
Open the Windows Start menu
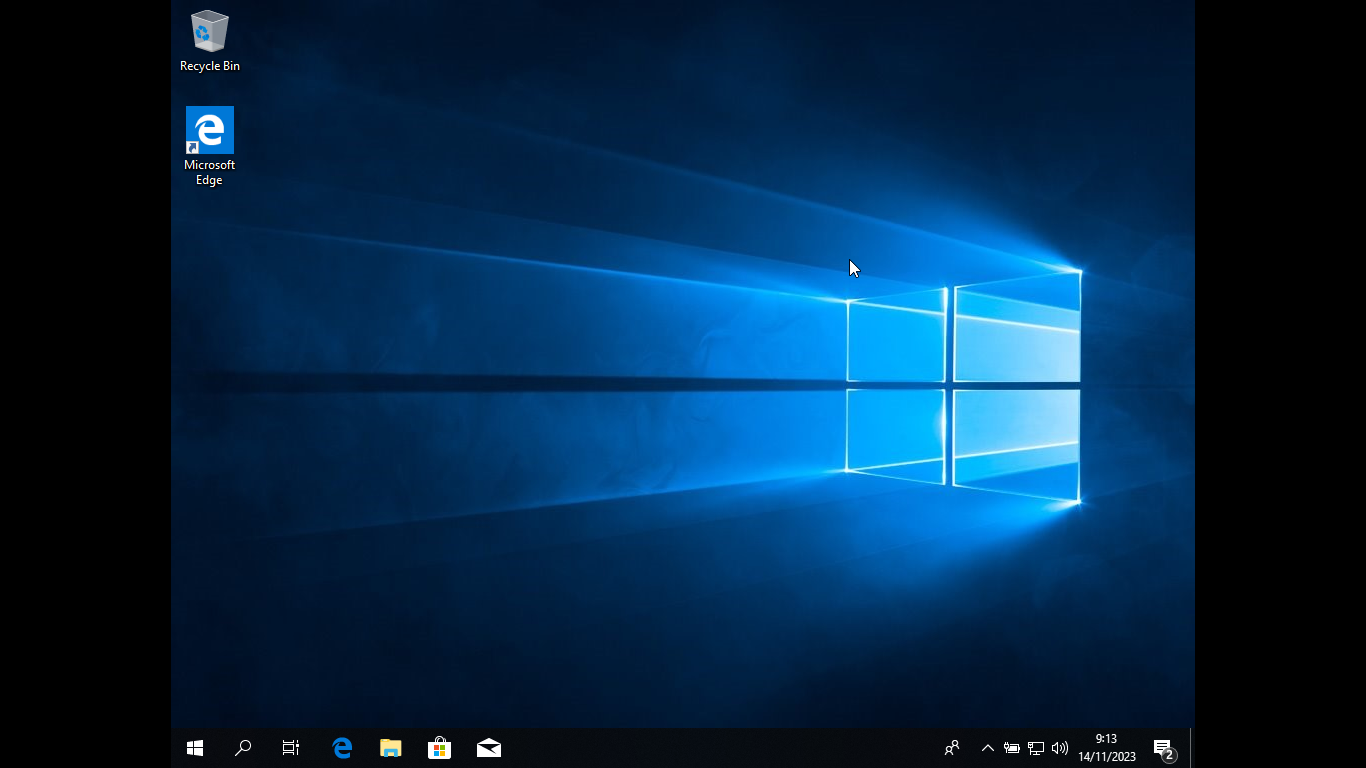coord(195,748)
